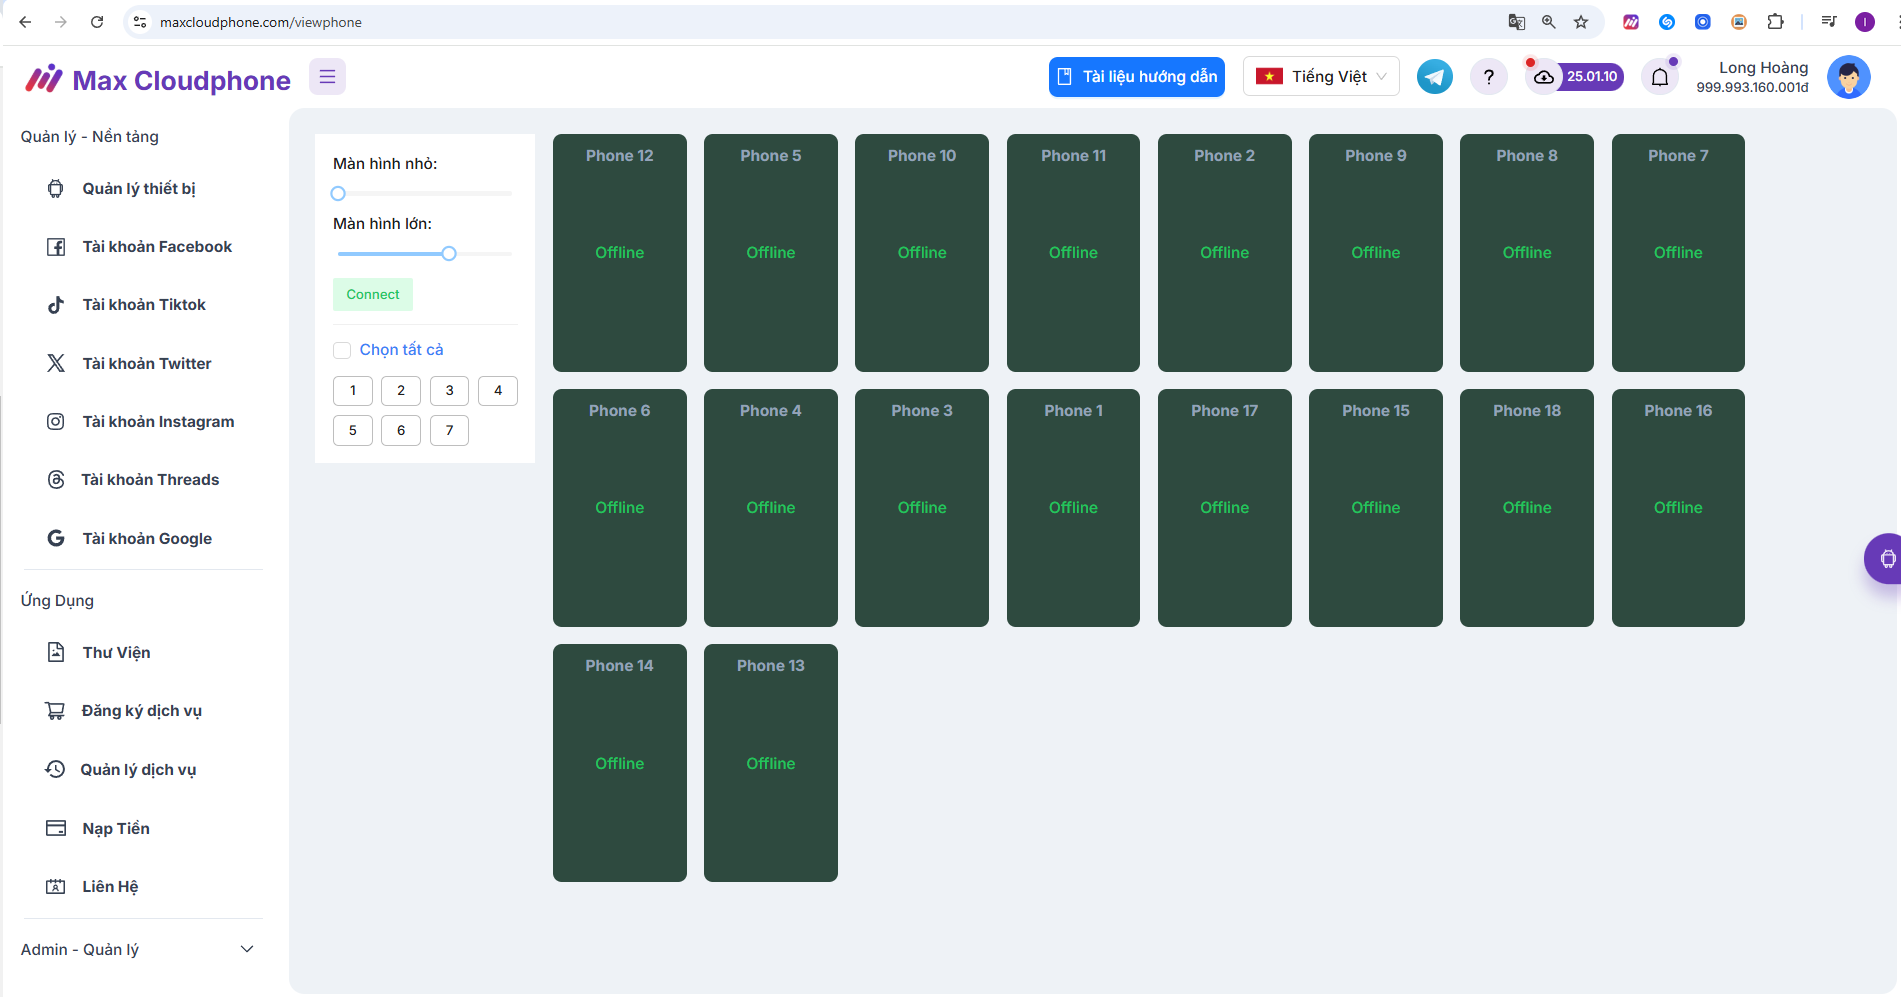The image size is (1901, 997).
Task: Click the Màn hình lớn slider handle
Action: pyautogui.click(x=449, y=254)
